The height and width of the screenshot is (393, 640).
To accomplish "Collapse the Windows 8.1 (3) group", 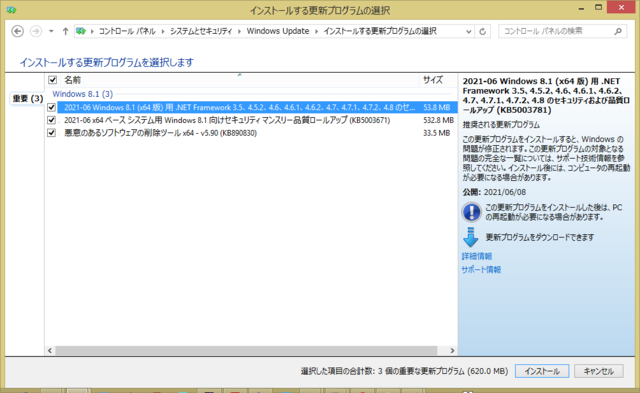I will click(x=82, y=94).
